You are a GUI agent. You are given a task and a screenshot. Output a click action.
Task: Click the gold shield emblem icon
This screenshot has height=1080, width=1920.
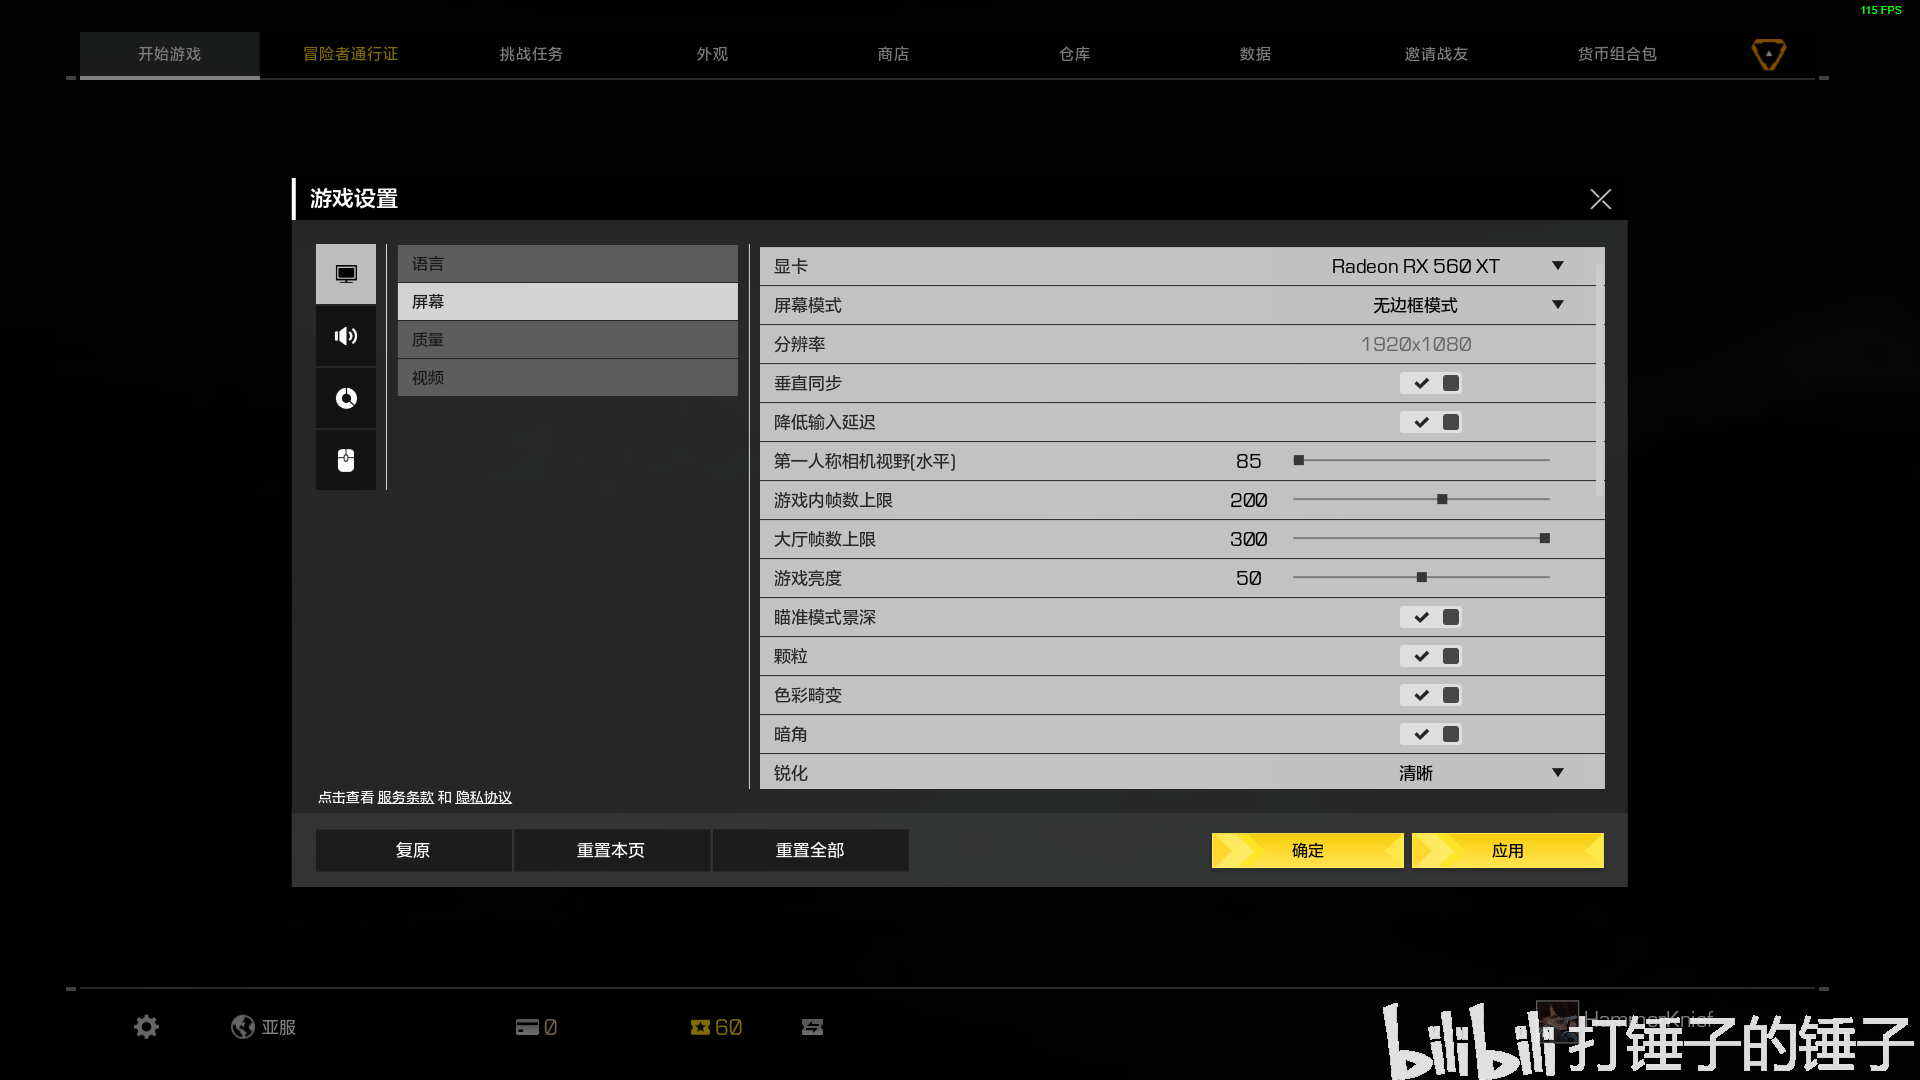pyautogui.click(x=1768, y=54)
